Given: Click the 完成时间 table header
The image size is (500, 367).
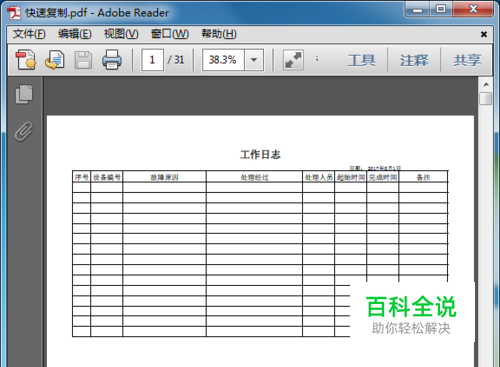Looking at the screenshot, I should click(383, 177).
